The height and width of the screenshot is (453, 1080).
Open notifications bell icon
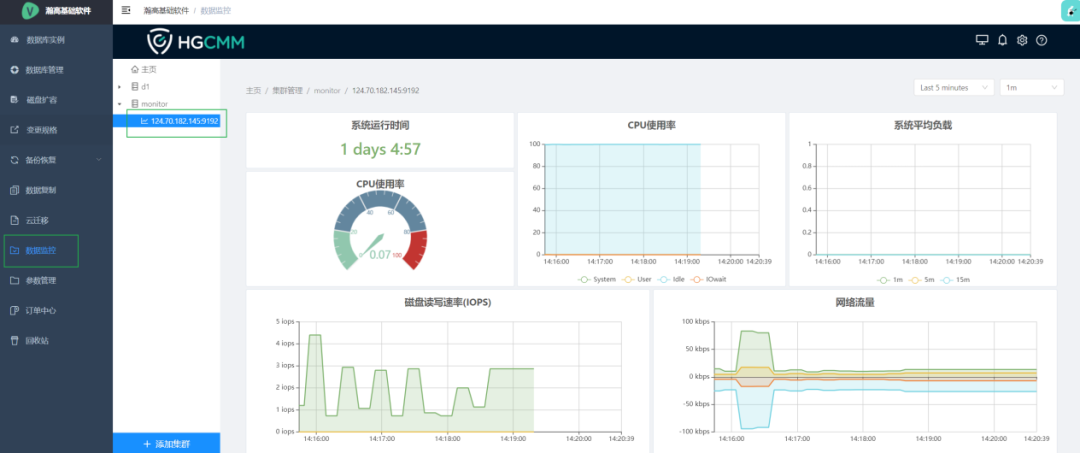(x=1003, y=40)
